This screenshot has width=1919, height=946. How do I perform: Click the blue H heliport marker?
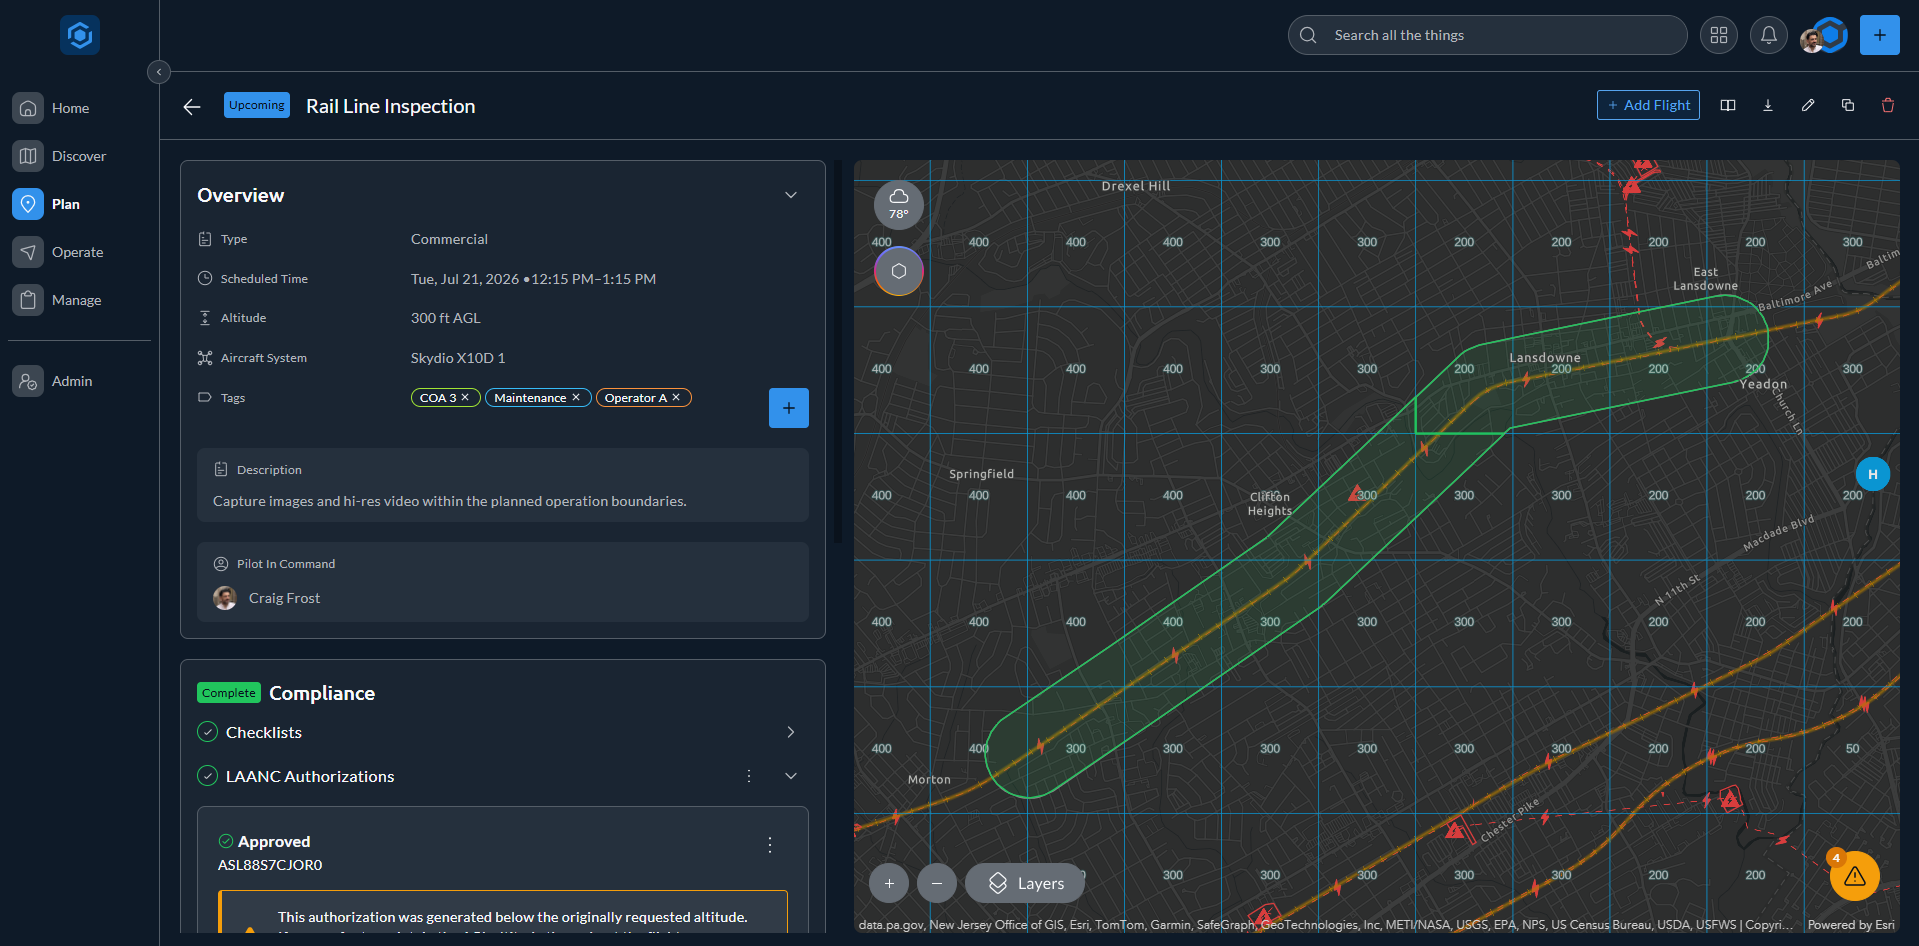tap(1873, 474)
